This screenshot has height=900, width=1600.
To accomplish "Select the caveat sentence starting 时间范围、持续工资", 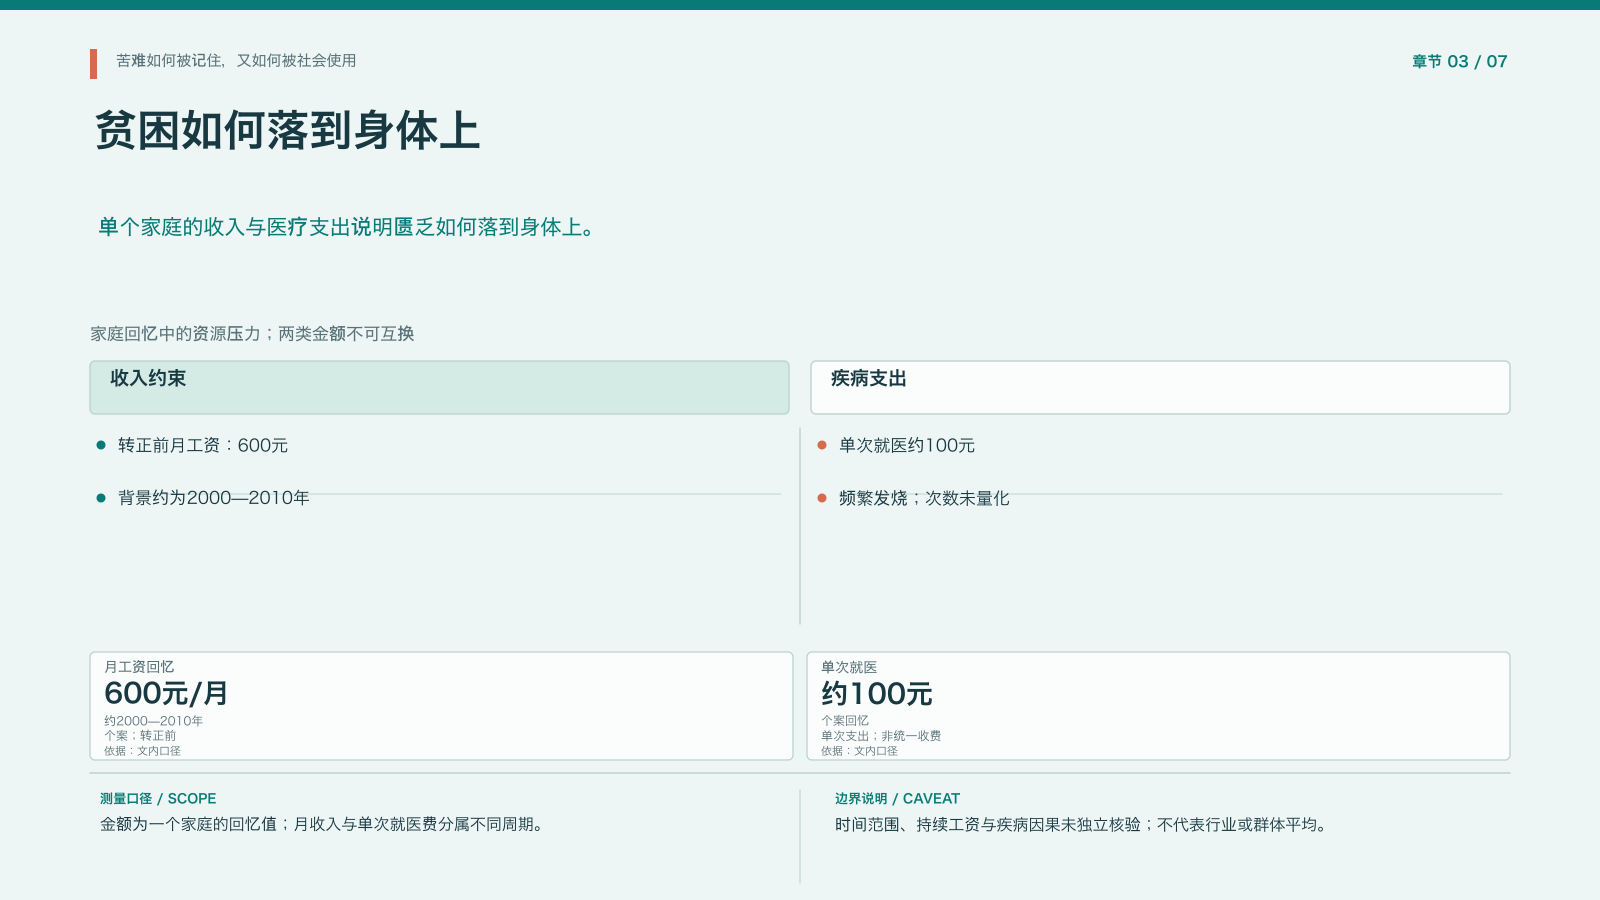I will (1083, 825).
